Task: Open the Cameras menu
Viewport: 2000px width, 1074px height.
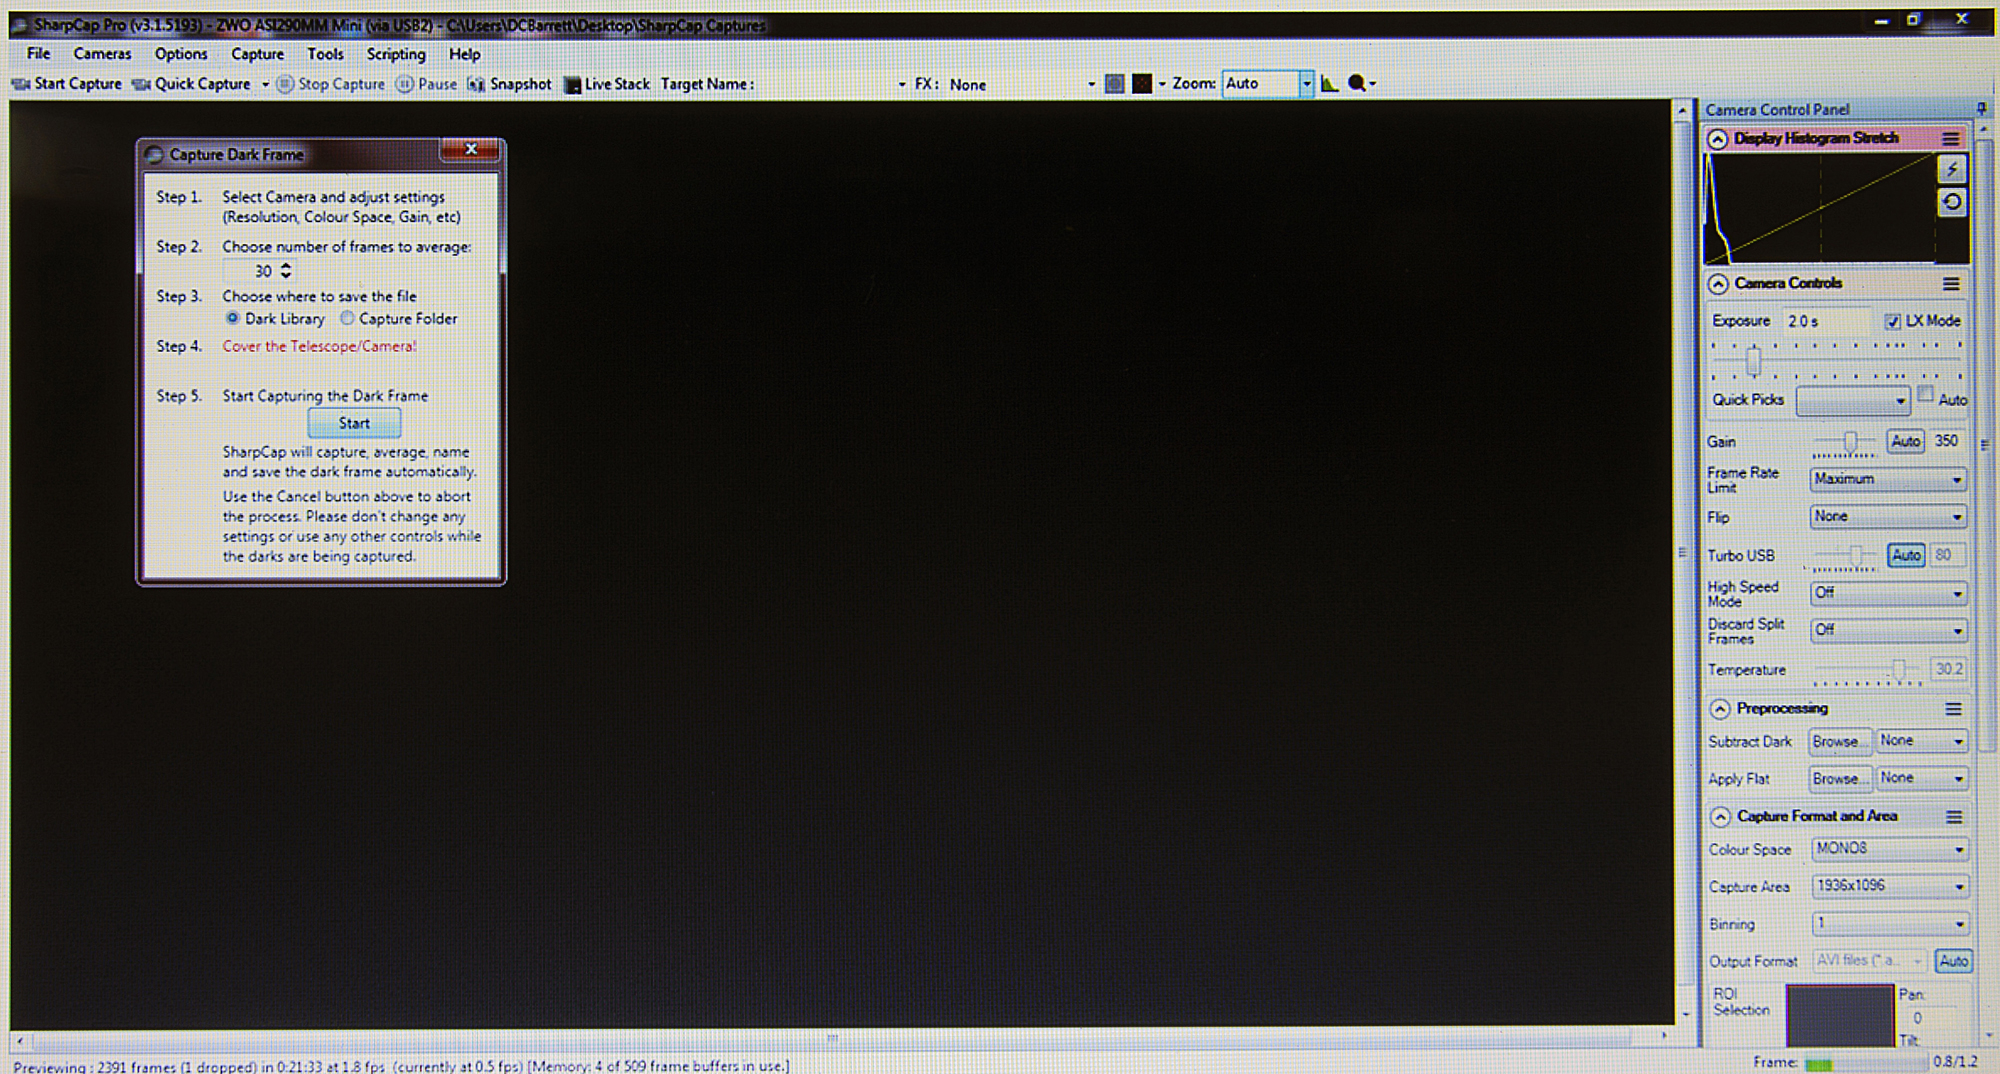Action: pos(102,54)
